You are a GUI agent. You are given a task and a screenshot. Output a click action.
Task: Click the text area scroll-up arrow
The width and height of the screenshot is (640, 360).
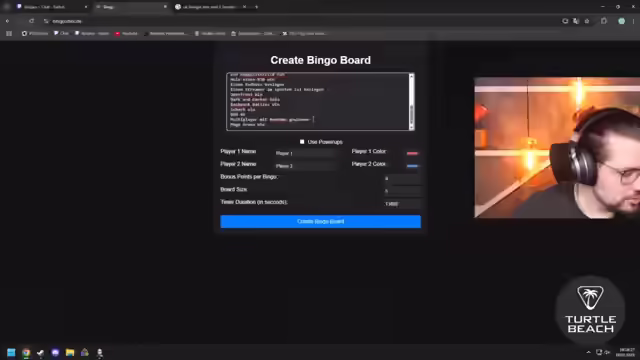click(411, 76)
